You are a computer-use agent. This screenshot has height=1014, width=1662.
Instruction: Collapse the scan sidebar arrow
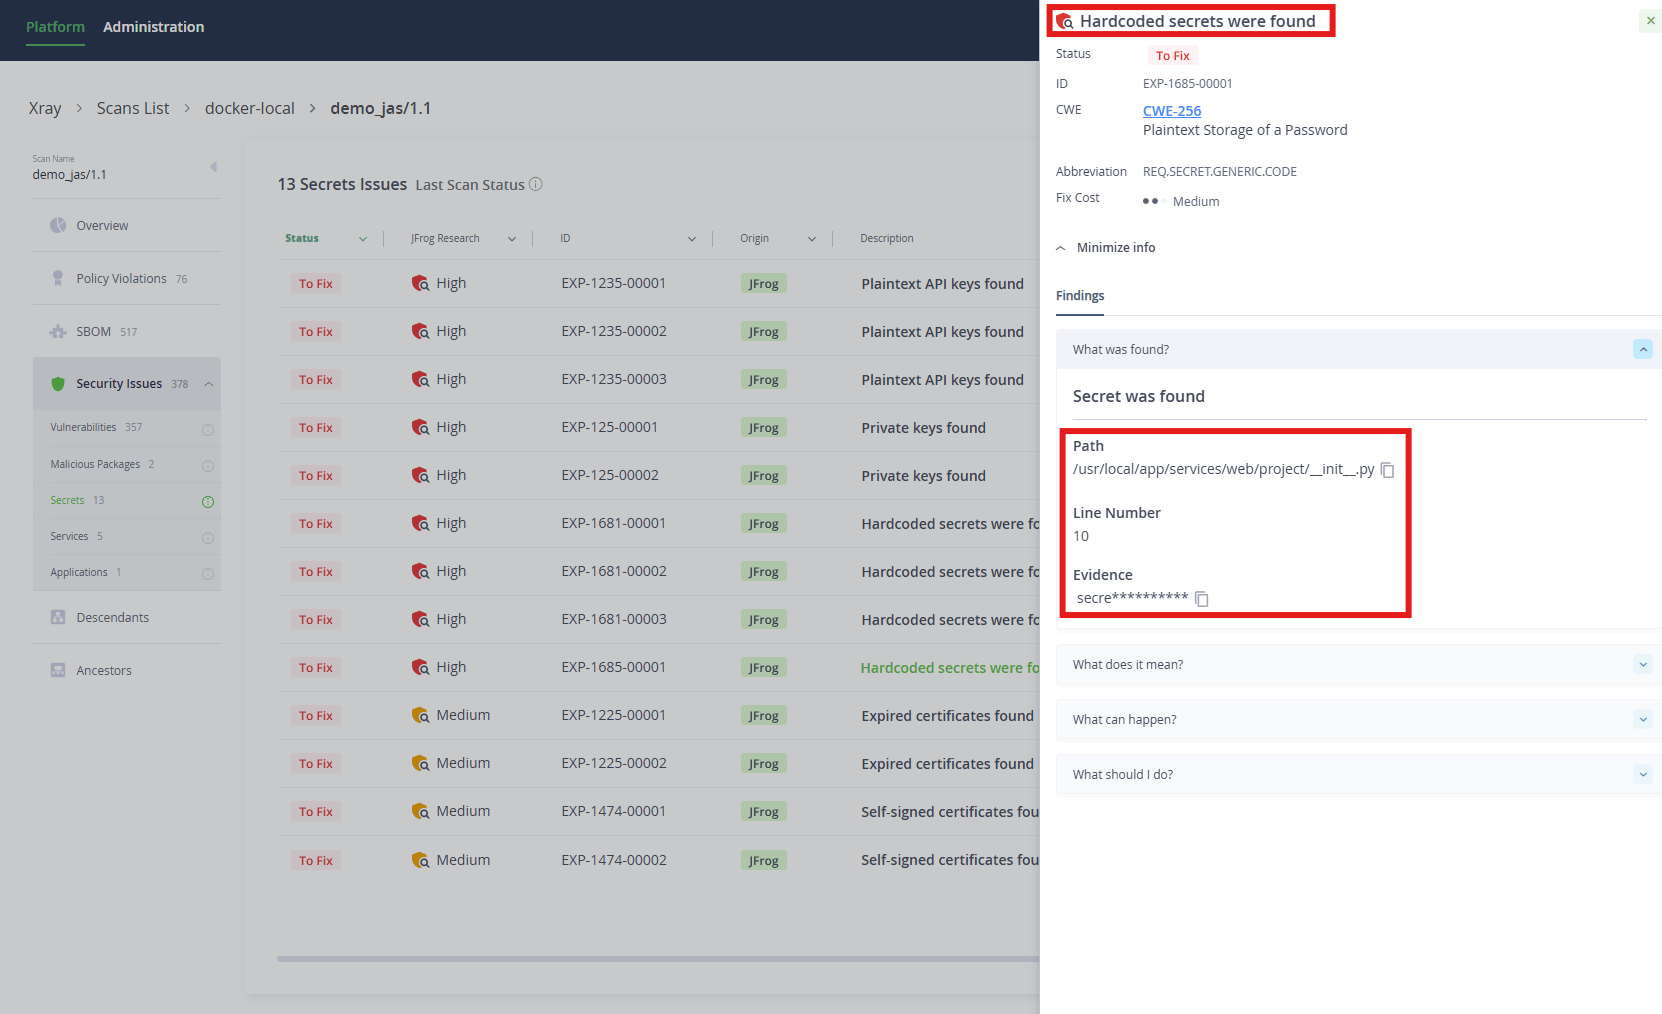[x=213, y=167]
